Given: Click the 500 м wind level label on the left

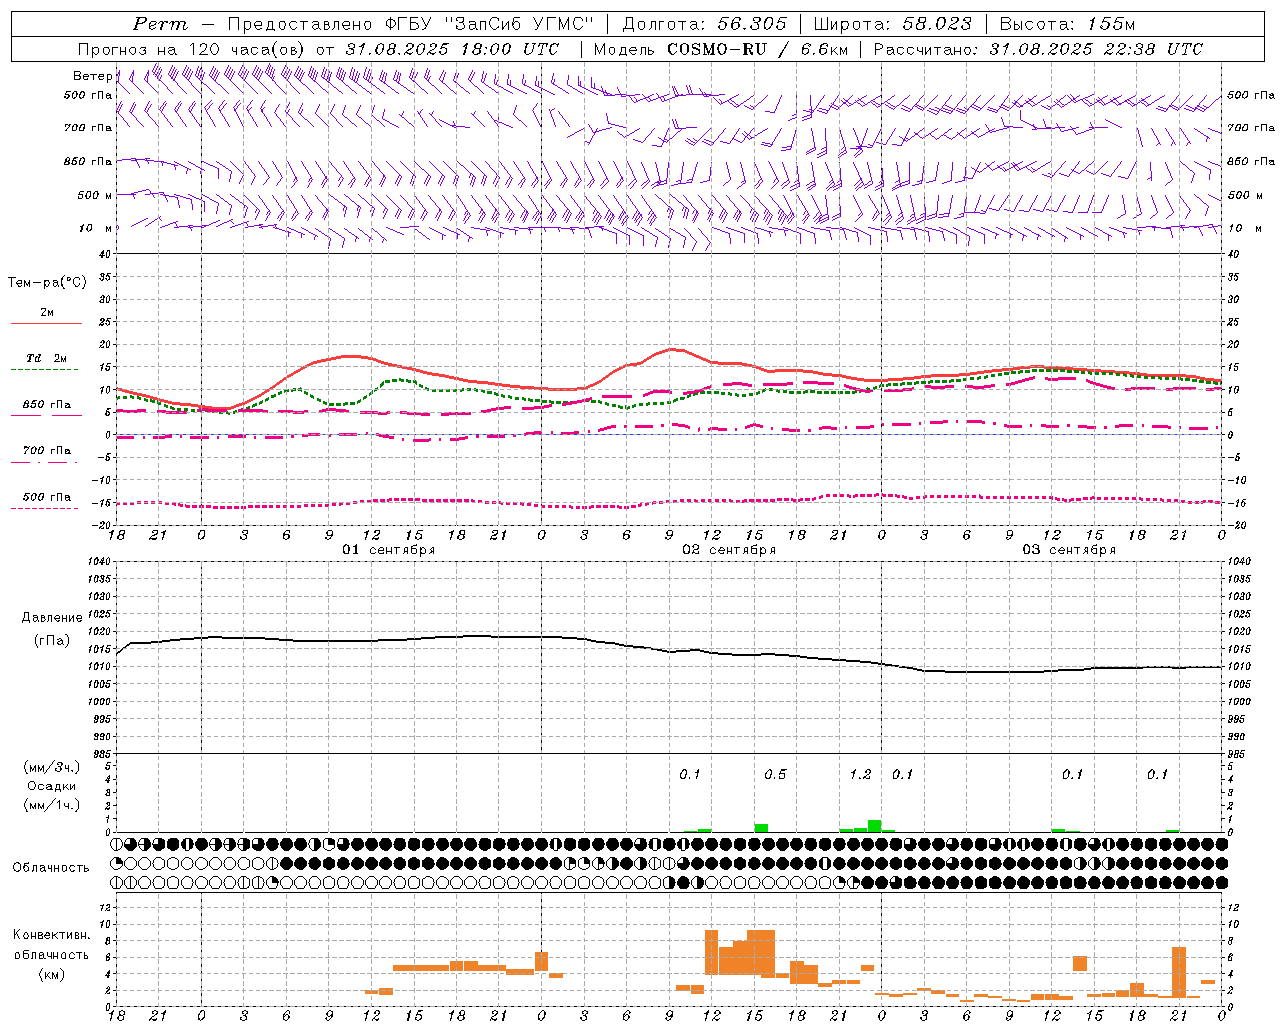Looking at the screenshot, I should click(x=94, y=196).
